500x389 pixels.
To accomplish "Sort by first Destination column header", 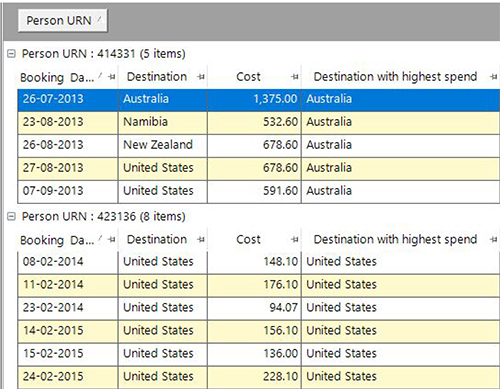I will coord(157,77).
